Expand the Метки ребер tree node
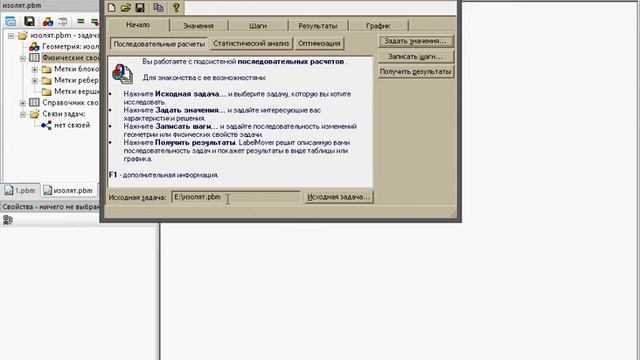Screen dimensions: 640x360 35,81
